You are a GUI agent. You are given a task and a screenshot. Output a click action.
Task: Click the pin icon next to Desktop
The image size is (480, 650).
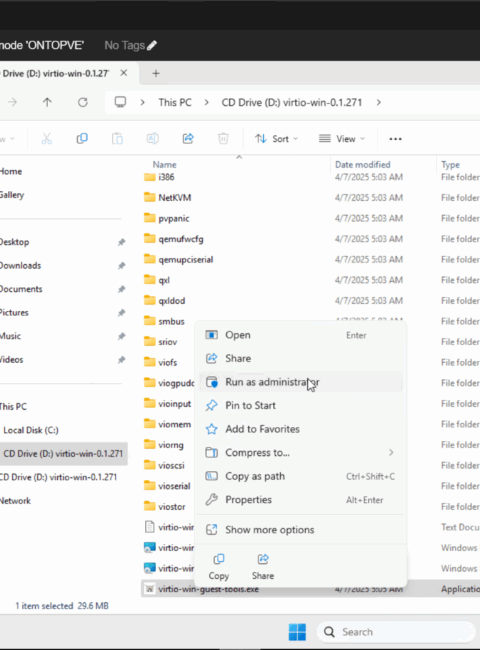tap(121, 242)
